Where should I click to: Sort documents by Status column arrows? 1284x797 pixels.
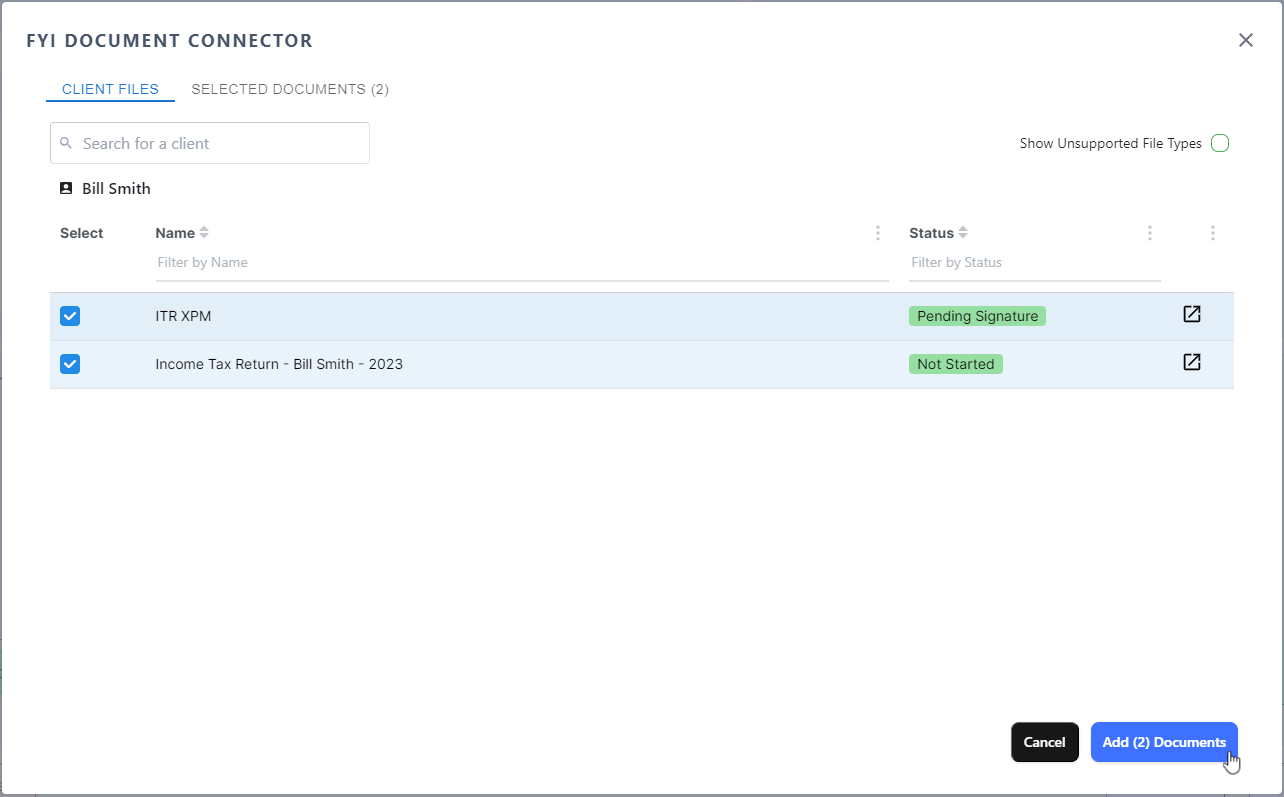[963, 233]
